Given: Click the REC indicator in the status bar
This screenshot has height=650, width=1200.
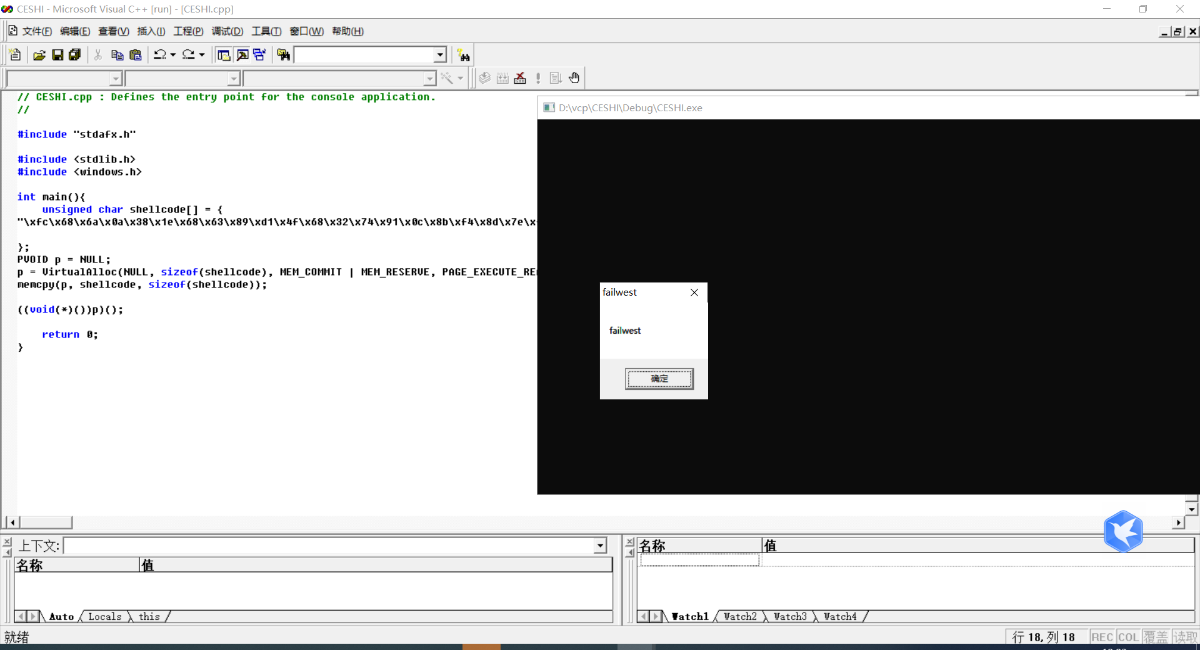Looking at the screenshot, I should point(1102,637).
